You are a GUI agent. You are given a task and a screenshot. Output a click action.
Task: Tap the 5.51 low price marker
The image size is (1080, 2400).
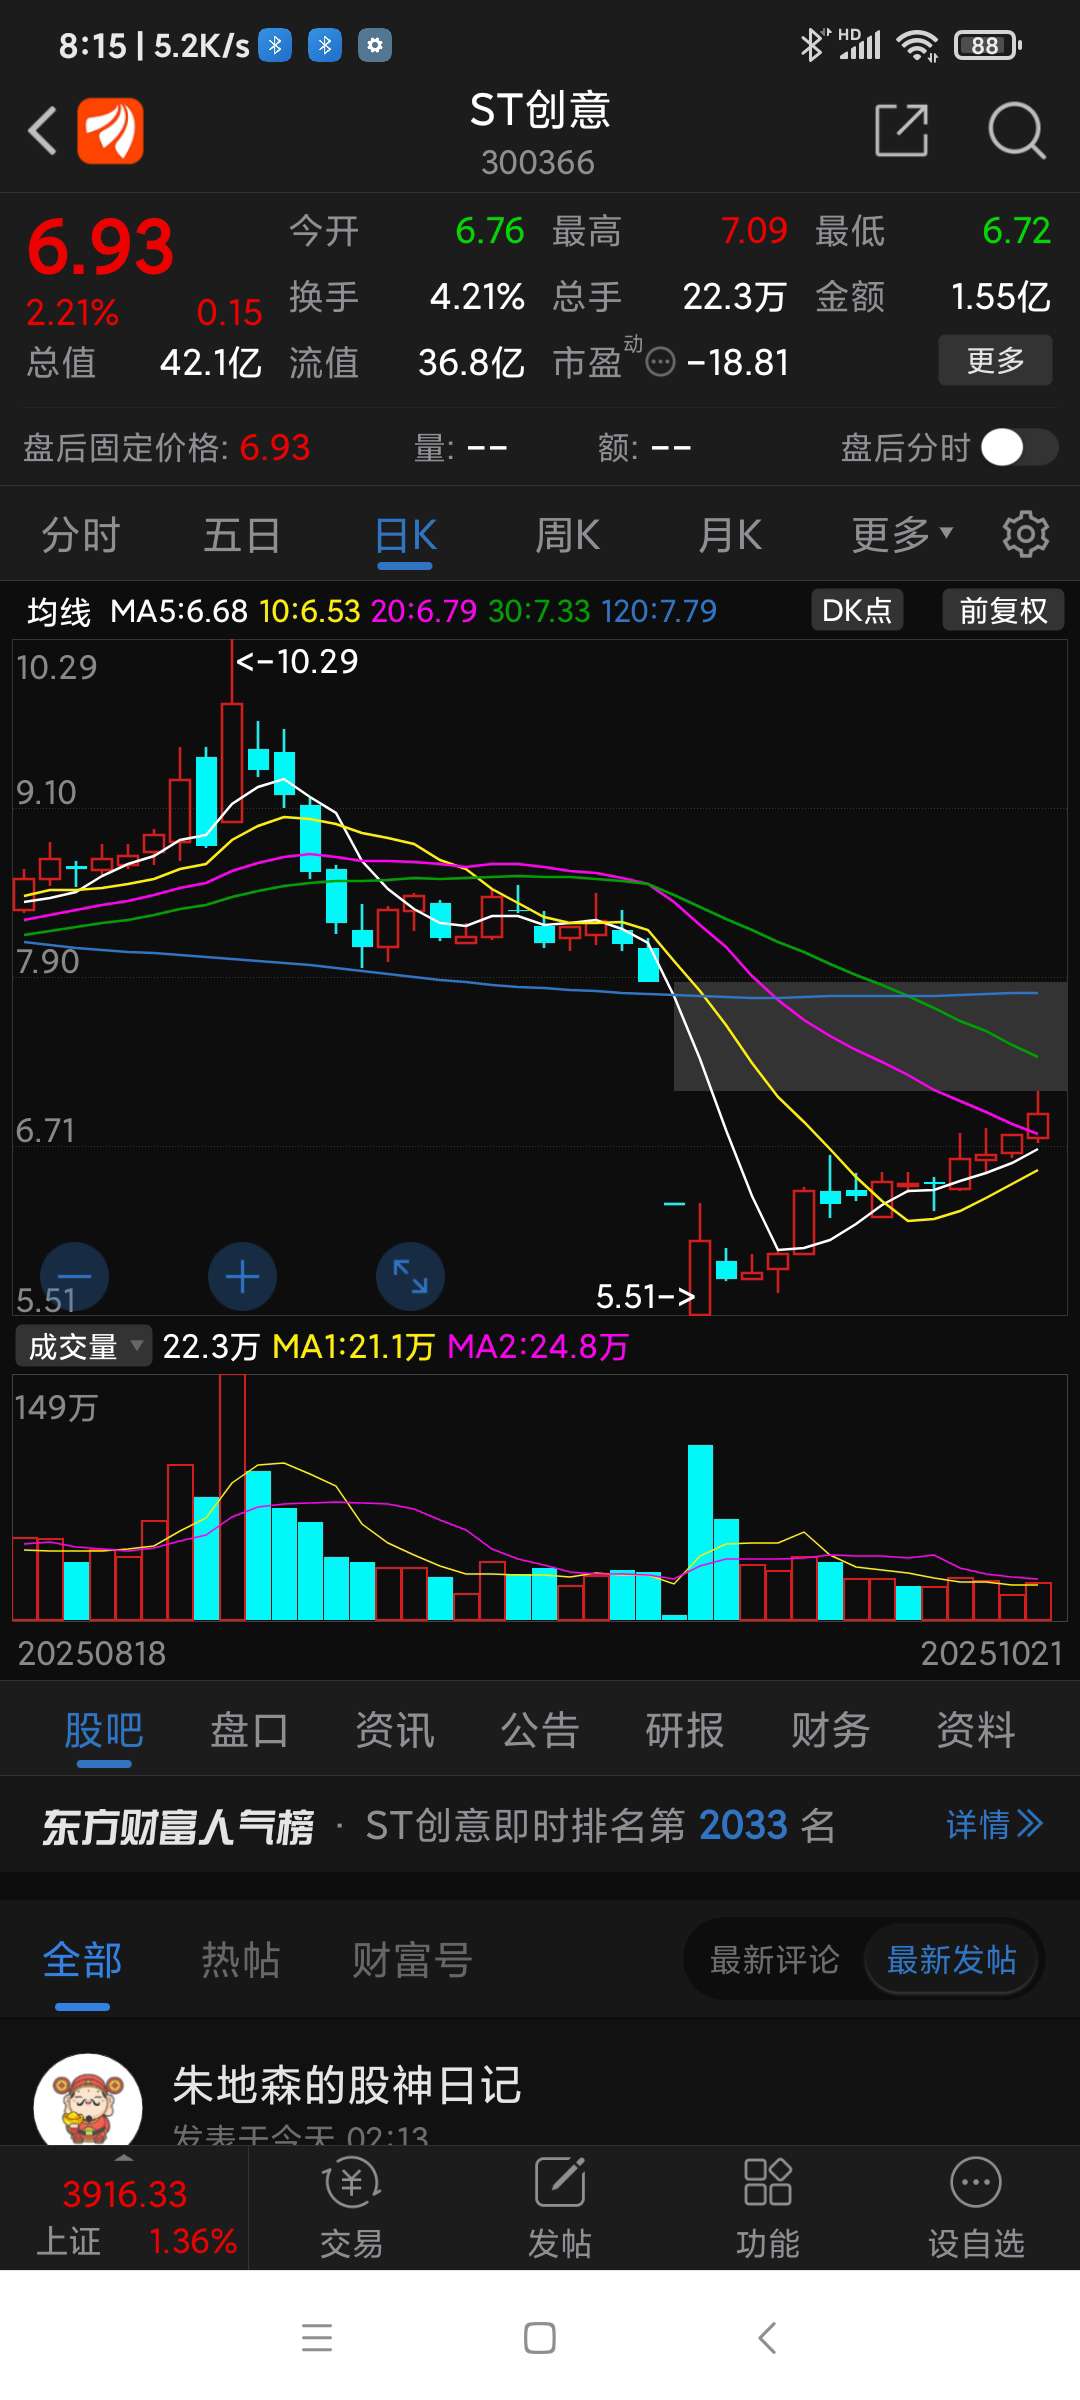tap(645, 1297)
